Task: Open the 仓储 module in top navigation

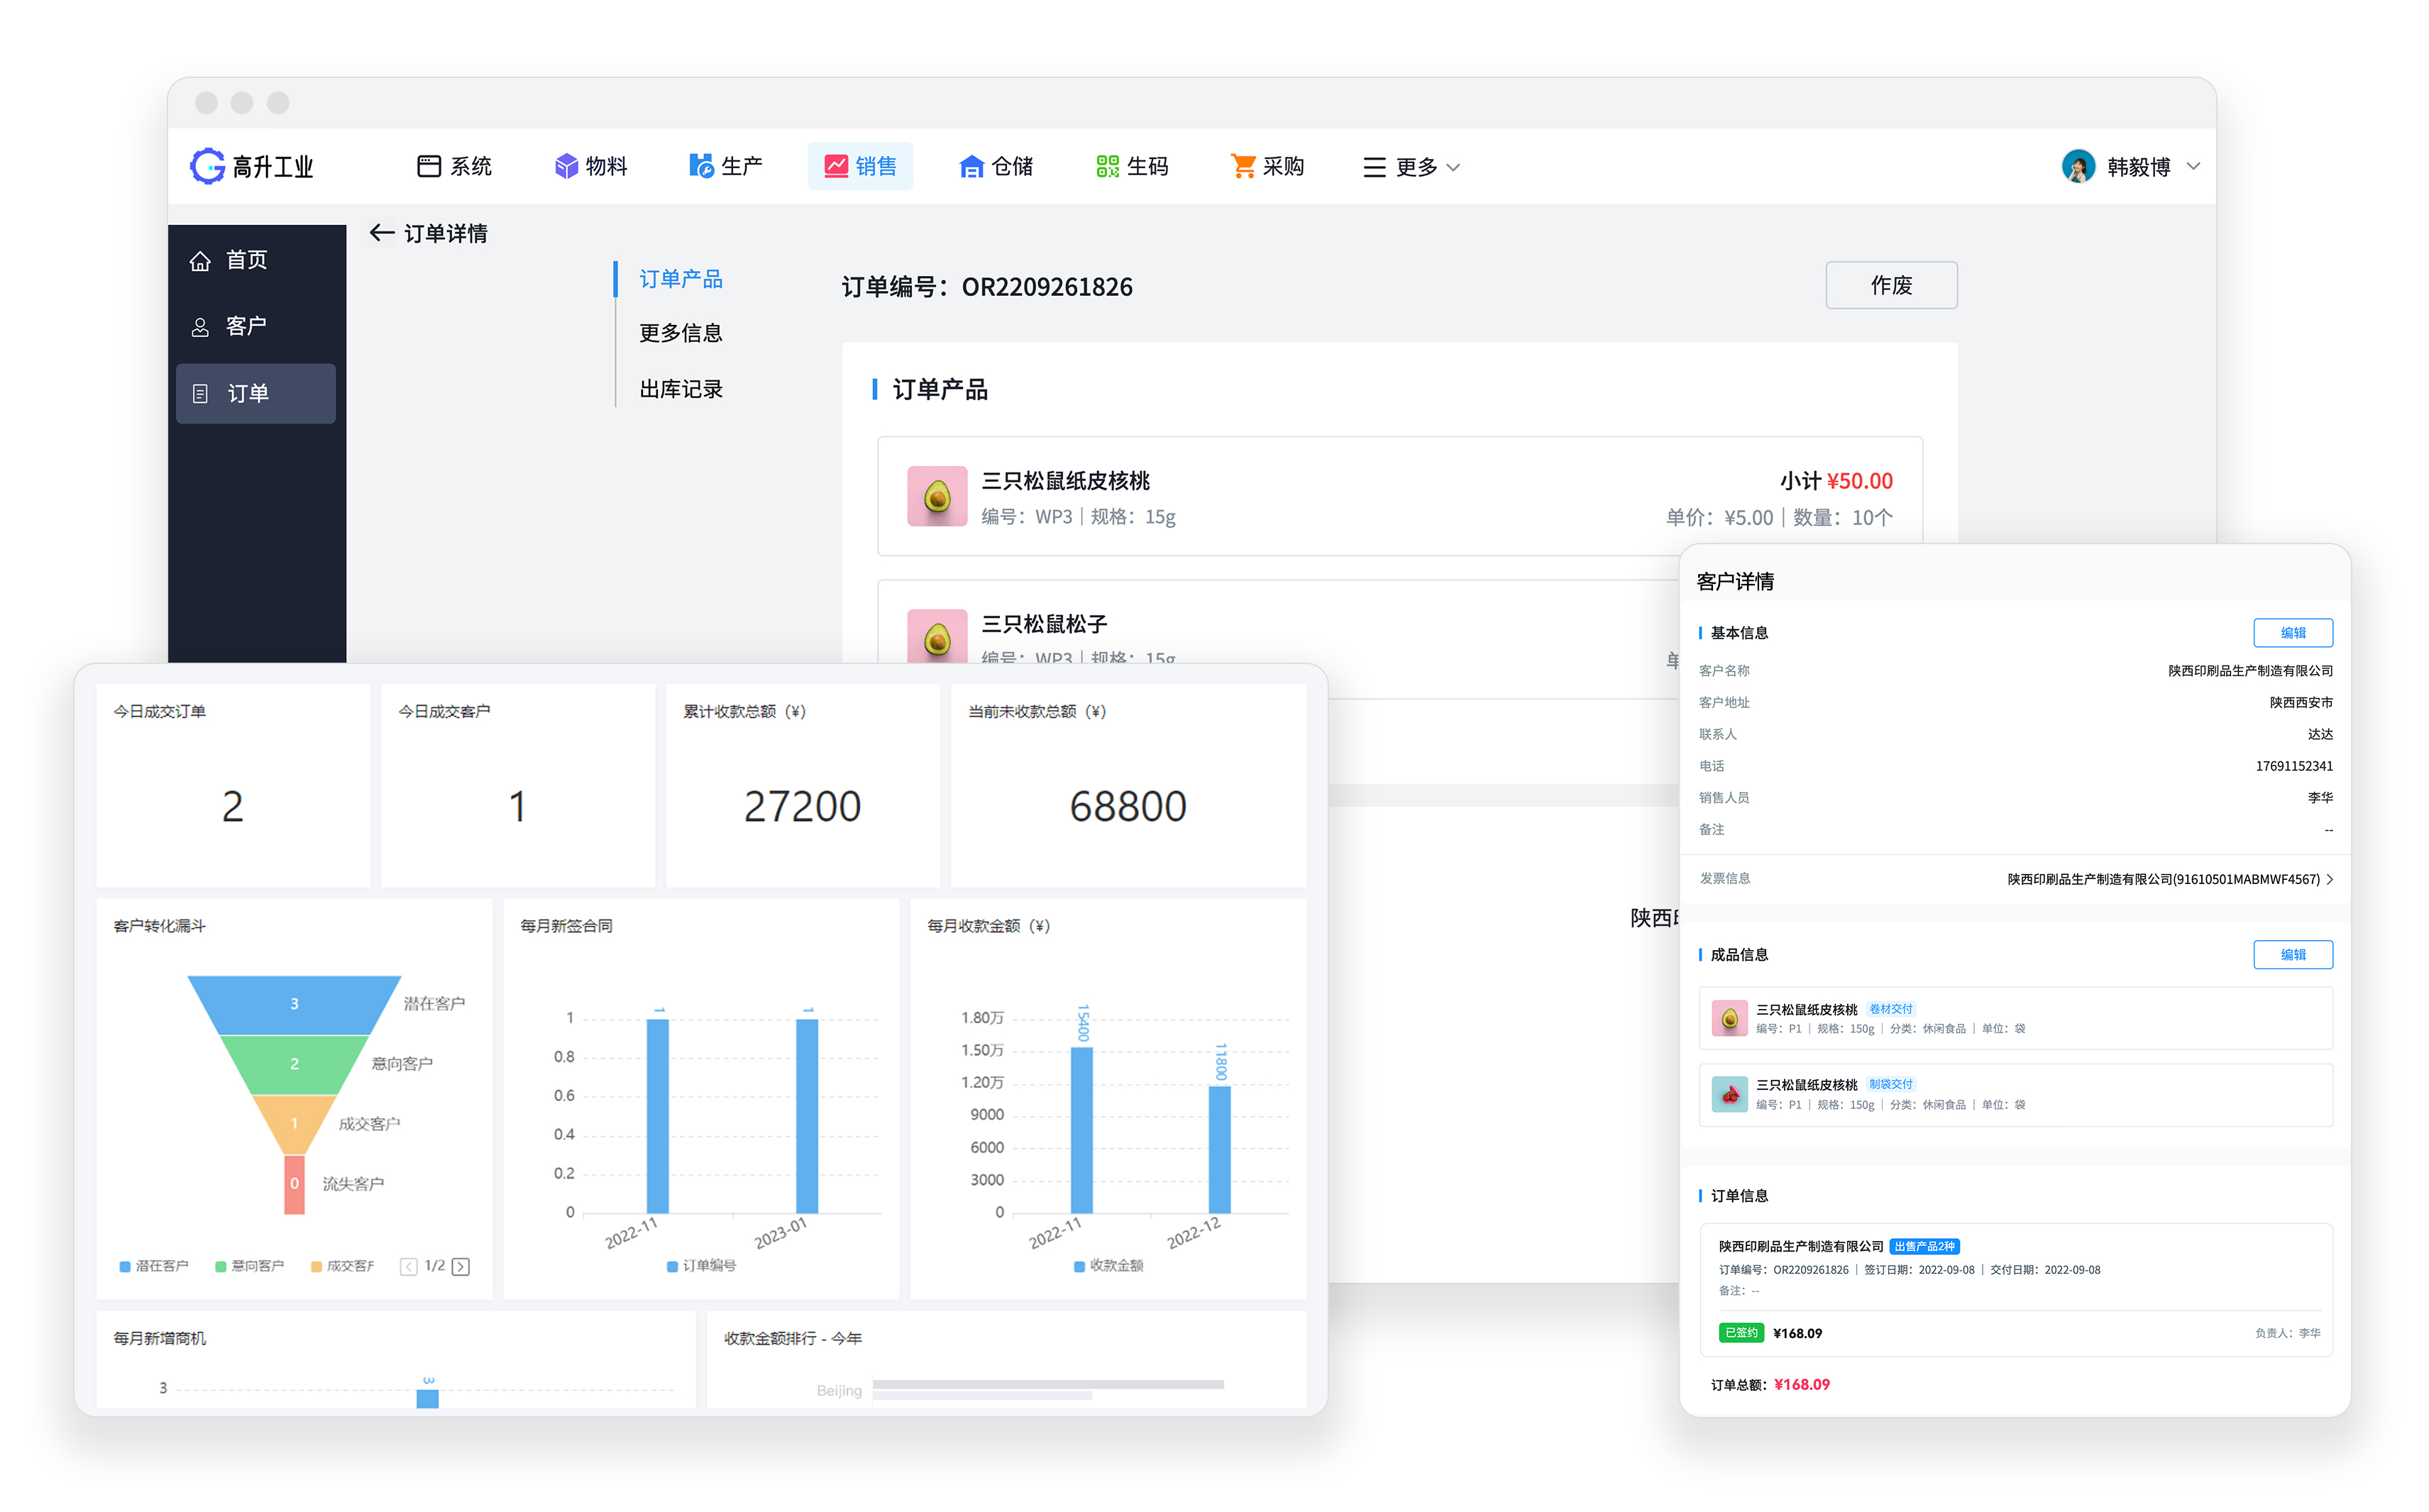Action: tap(996, 166)
